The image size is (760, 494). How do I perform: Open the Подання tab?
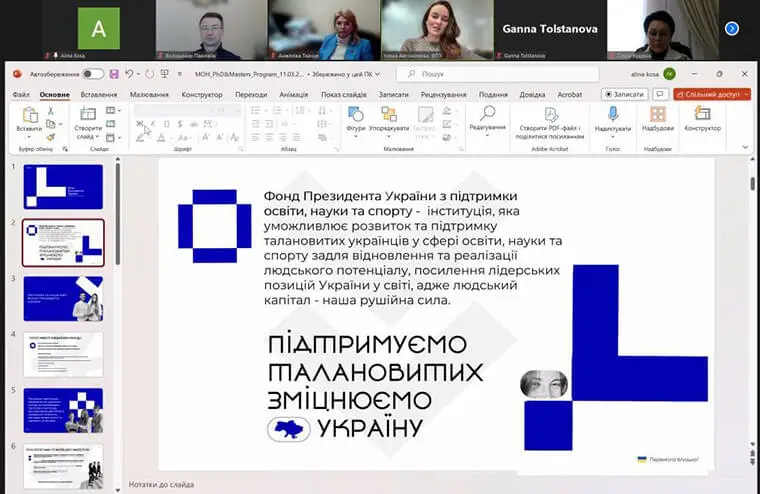[x=493, y=95]
